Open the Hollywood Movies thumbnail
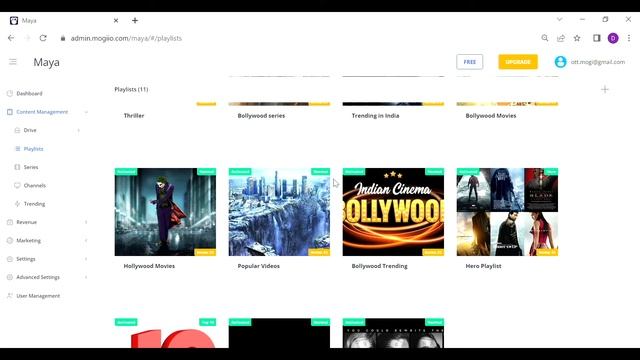640x360 pixels. point(165,212)
